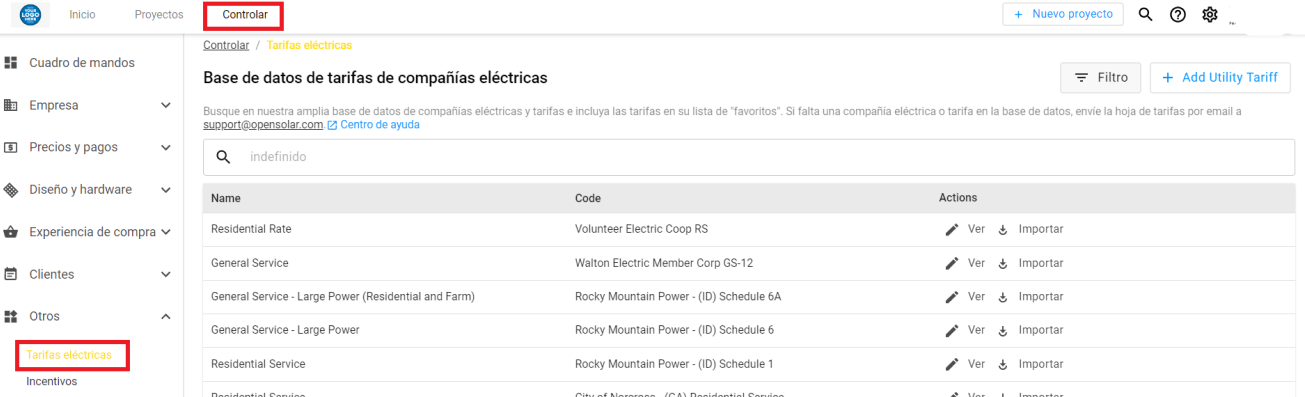1305x397 pixels.
Task: Click the tariff search input field
Action: point(749,157)
